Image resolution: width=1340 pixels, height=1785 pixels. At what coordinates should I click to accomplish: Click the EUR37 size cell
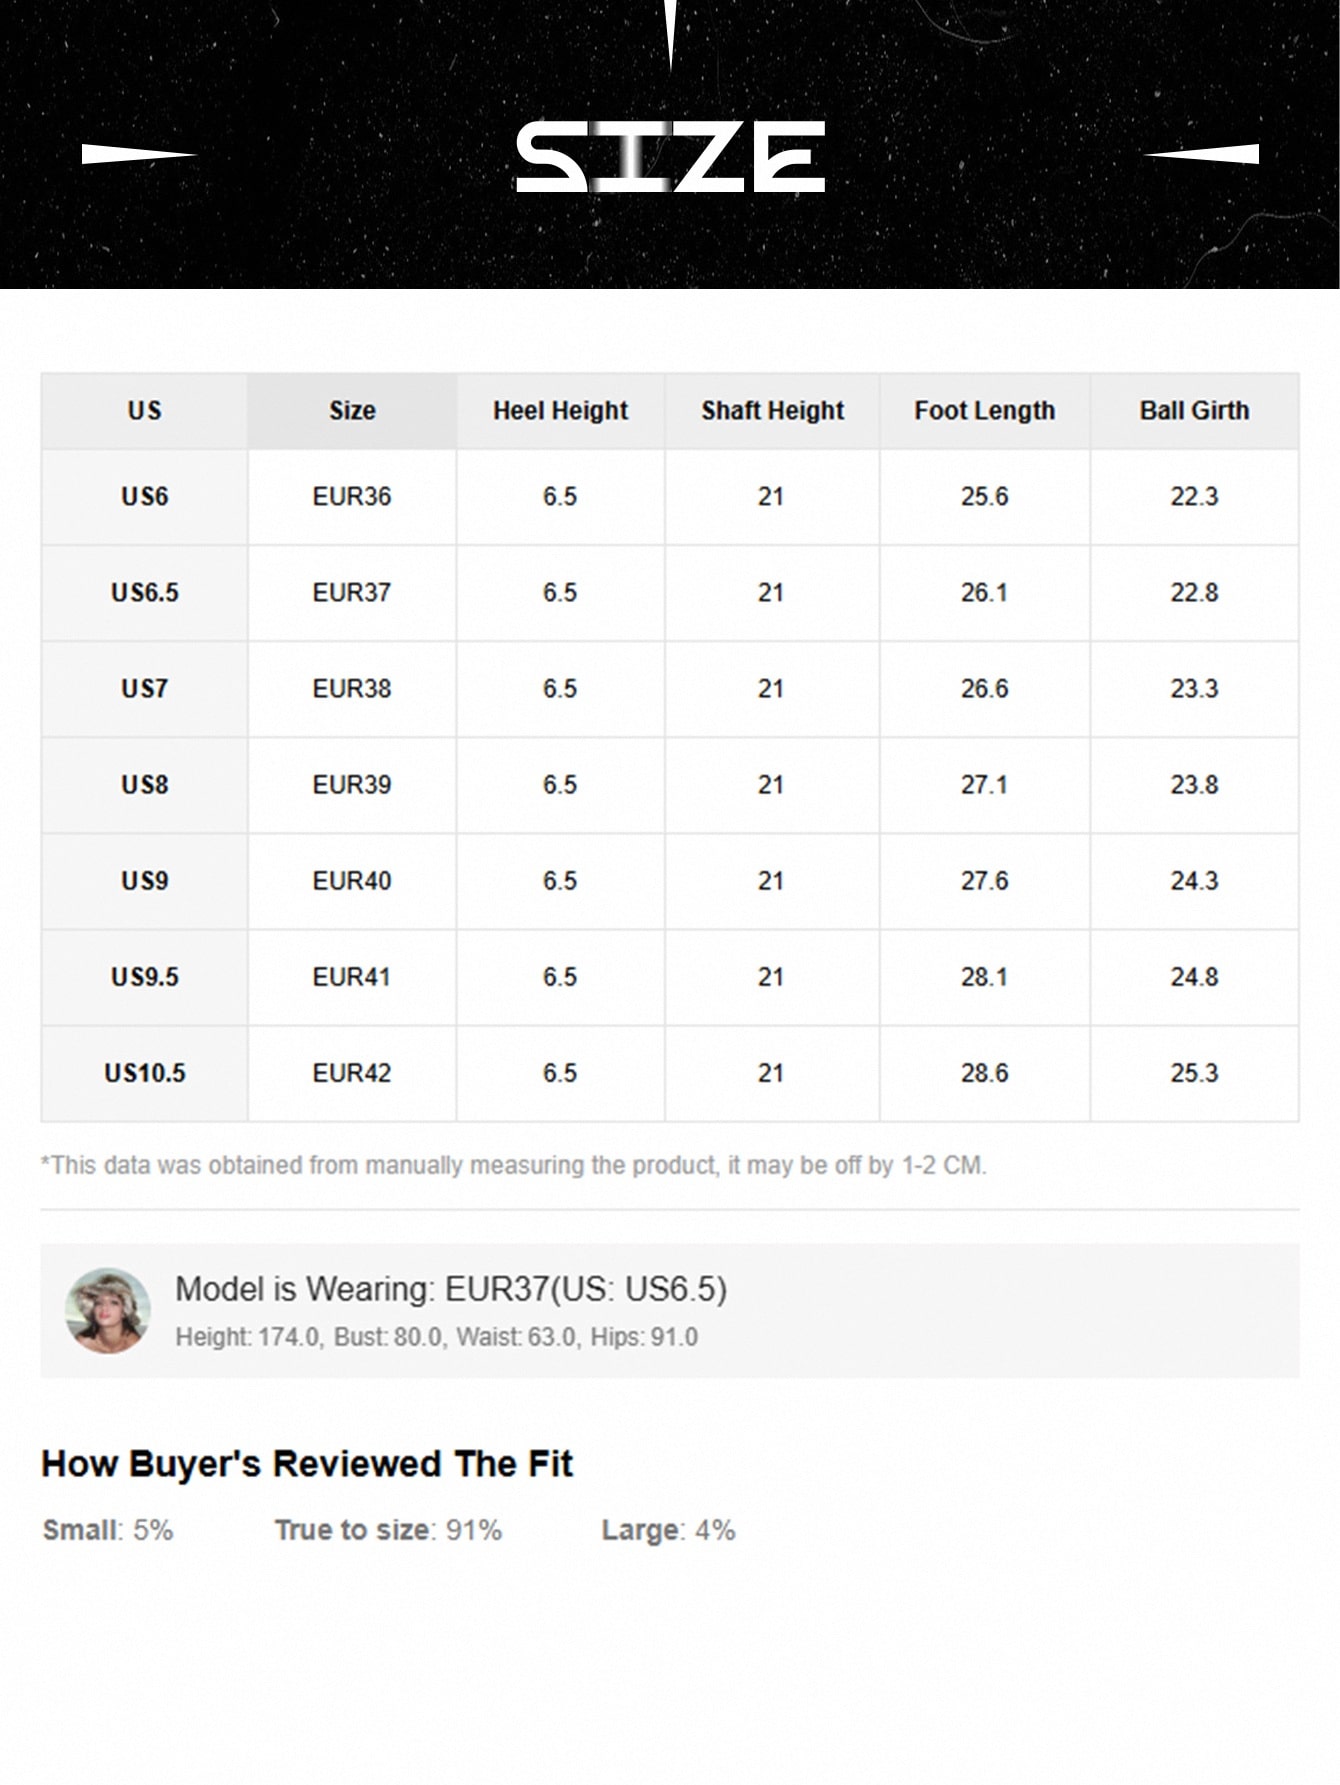352,593
